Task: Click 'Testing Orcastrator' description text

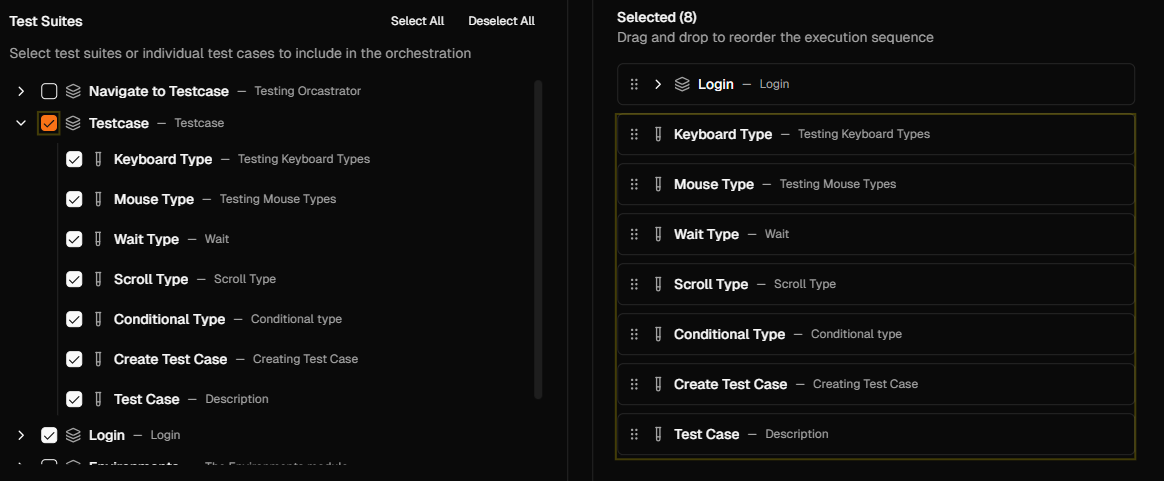Action: (x=307, y=91)
